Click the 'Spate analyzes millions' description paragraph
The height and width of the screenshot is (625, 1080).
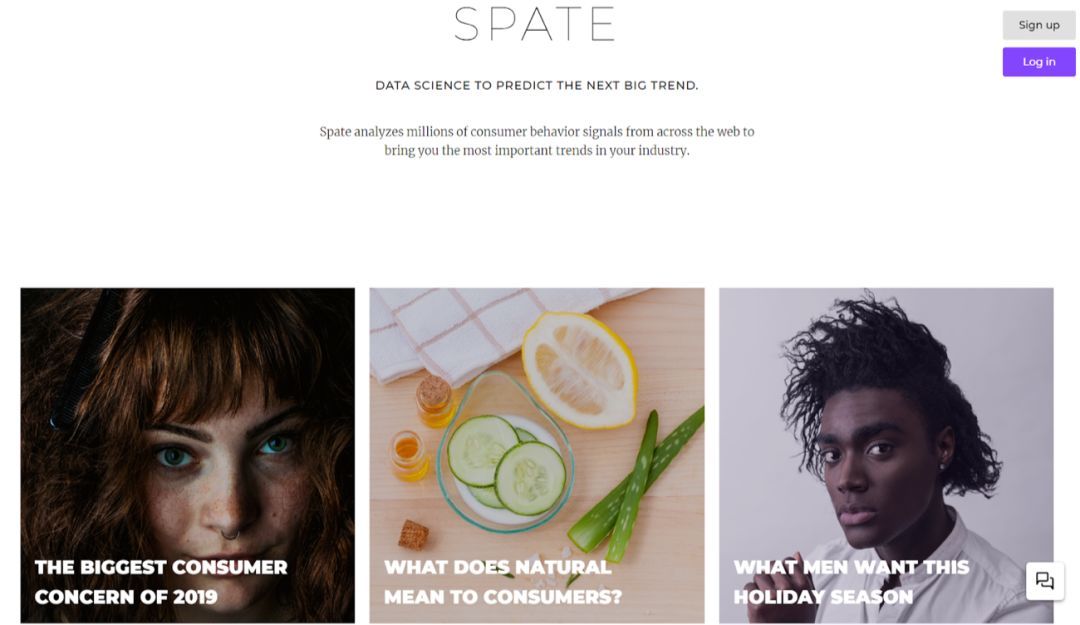point(536,141)
